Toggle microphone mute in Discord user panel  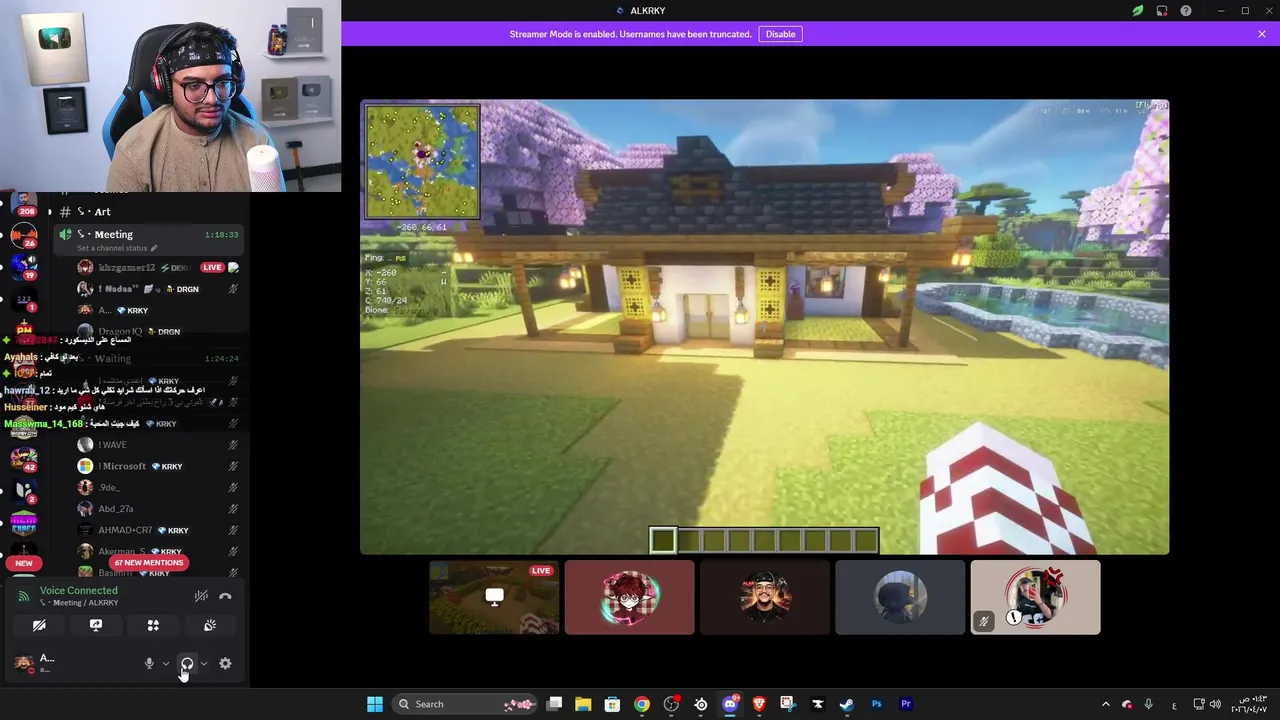pos(149,663)
